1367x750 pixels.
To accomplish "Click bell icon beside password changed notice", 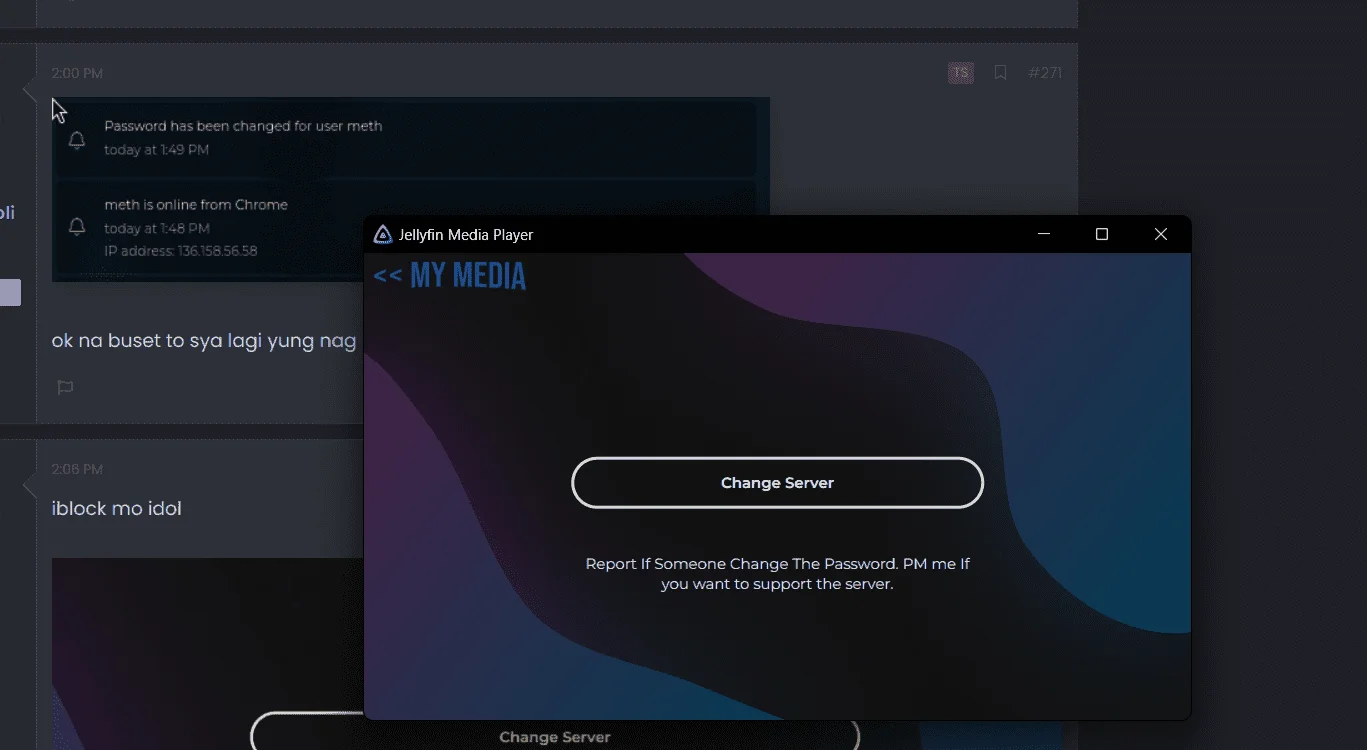I will [76, 140].
